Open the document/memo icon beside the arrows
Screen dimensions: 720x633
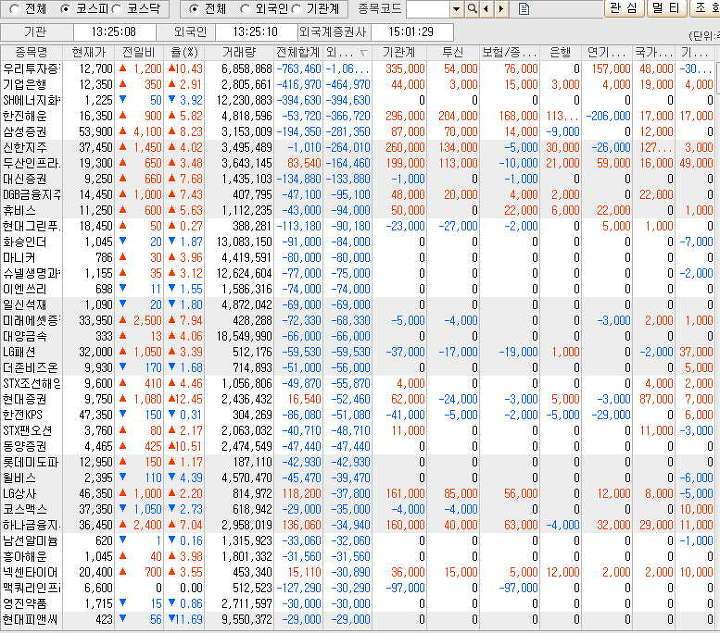523,9
